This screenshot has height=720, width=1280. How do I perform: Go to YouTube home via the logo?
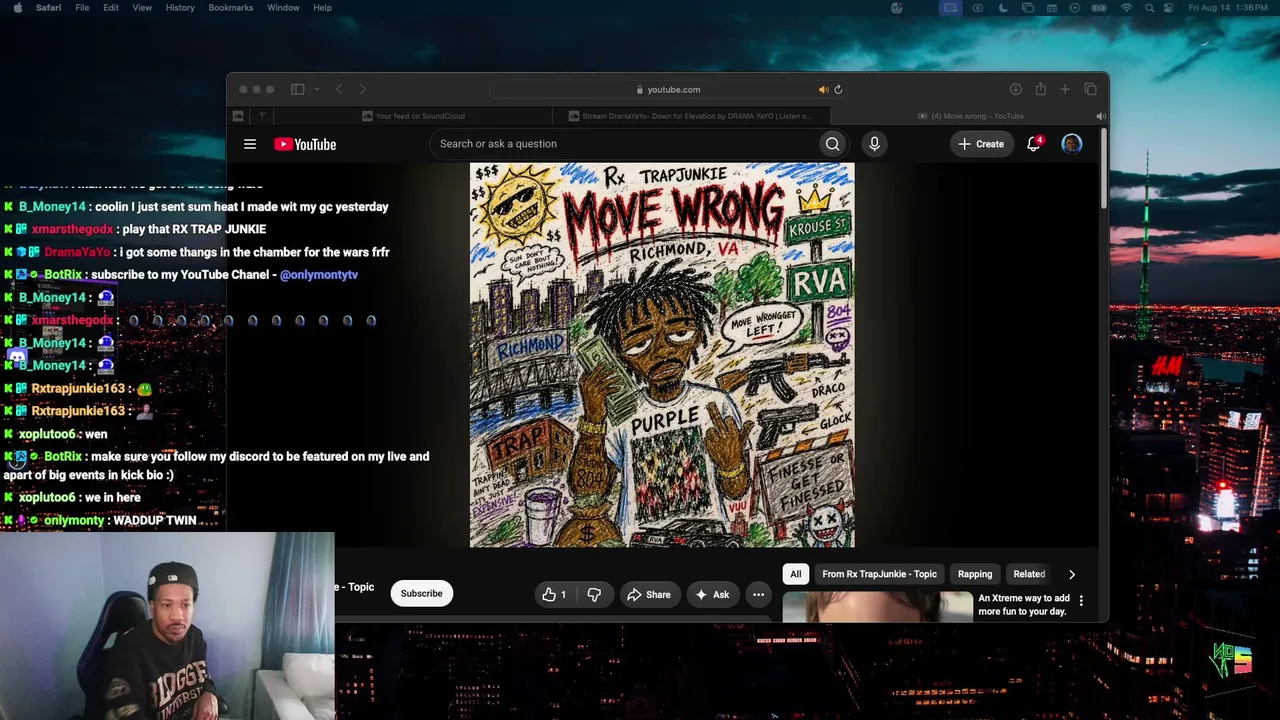click(305, 144)
